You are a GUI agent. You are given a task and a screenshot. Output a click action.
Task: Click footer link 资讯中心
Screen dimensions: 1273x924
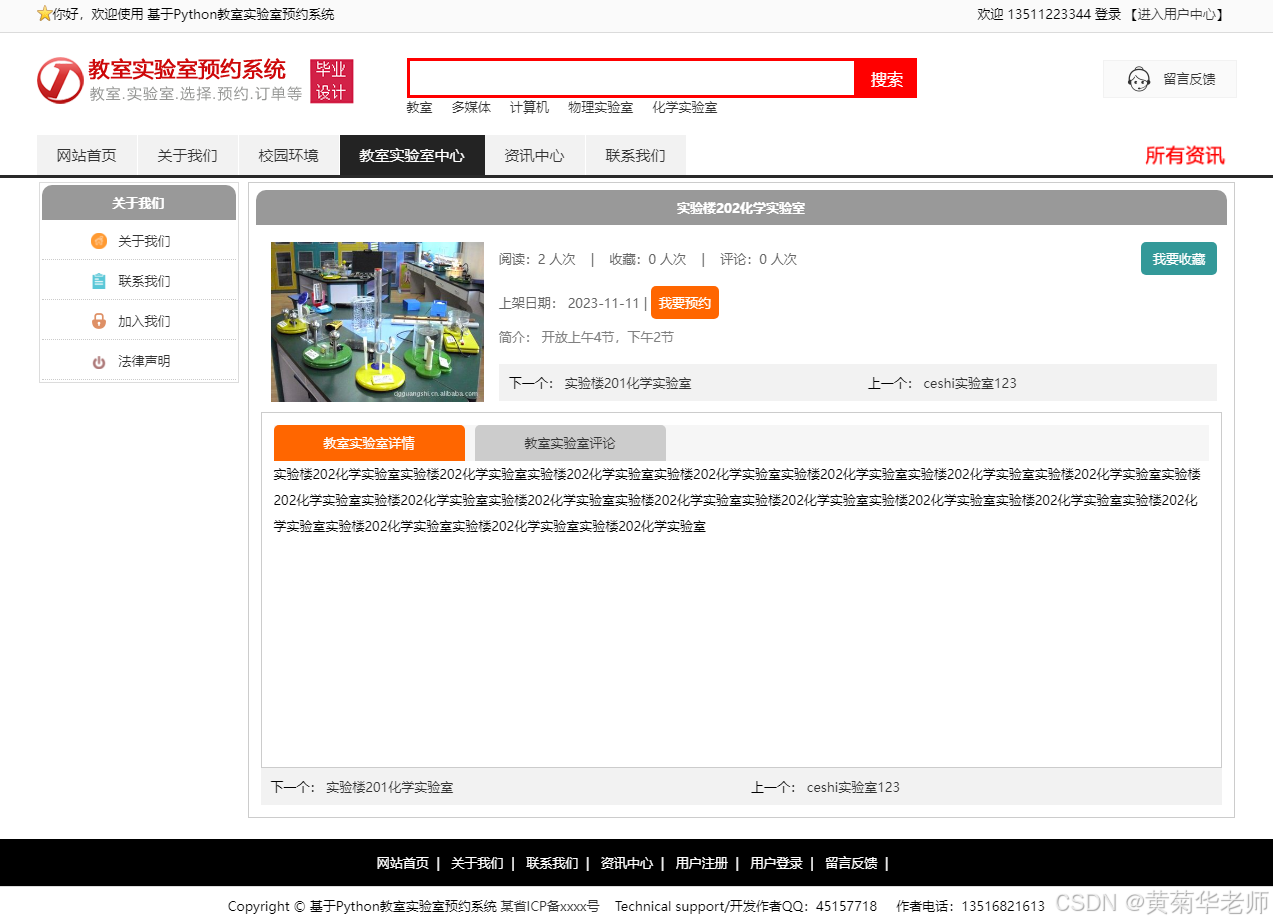pyautogui.click(x=626, y=863)
